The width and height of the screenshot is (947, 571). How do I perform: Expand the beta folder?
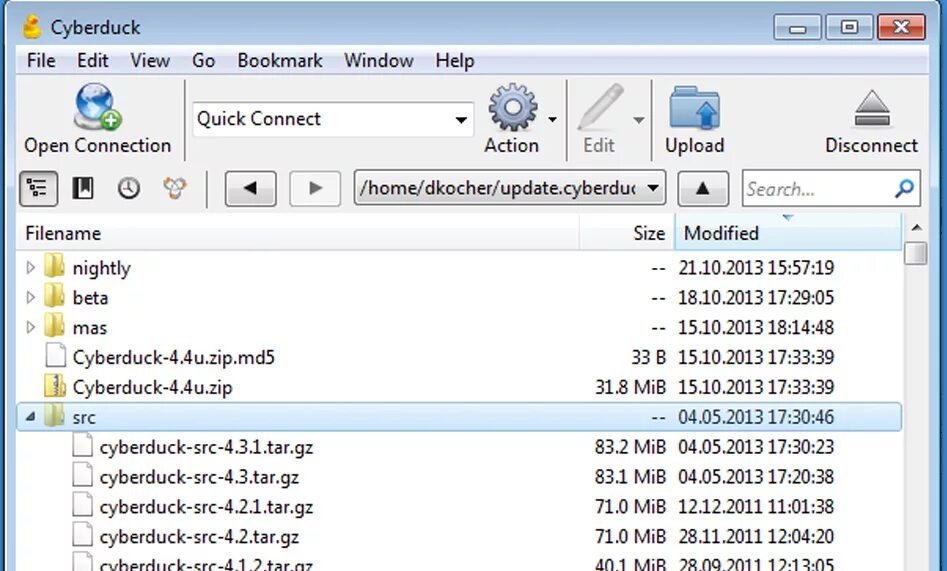[x=30, y=297]
